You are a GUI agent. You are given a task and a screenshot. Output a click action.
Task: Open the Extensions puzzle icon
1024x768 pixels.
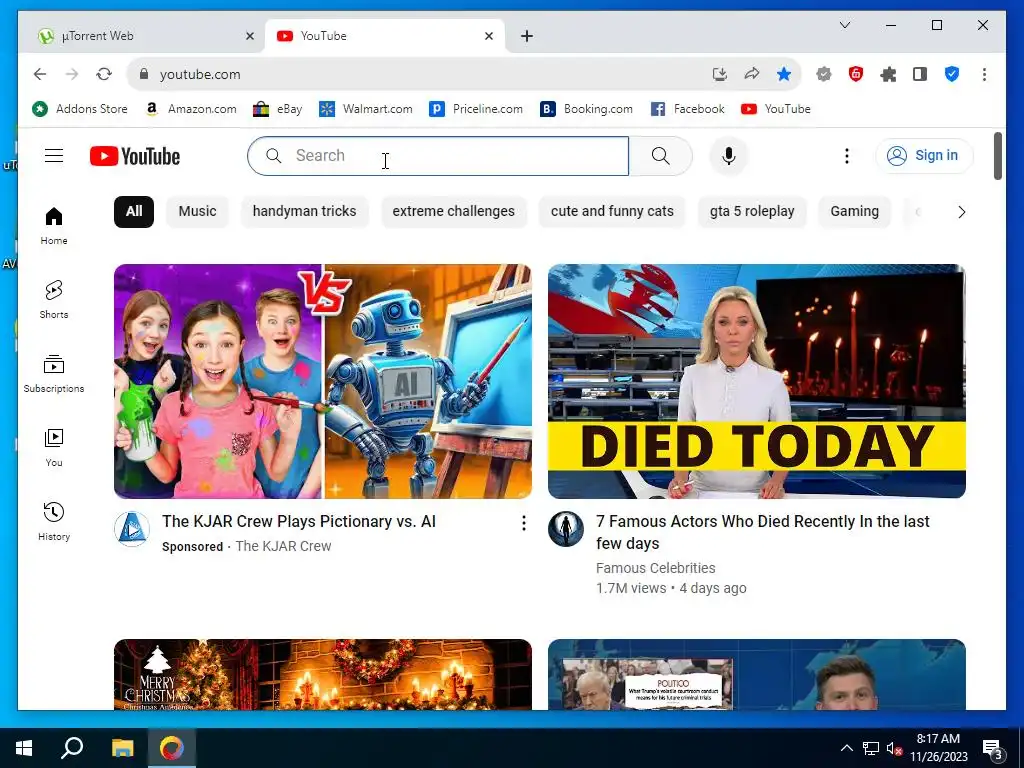[888, 74]
